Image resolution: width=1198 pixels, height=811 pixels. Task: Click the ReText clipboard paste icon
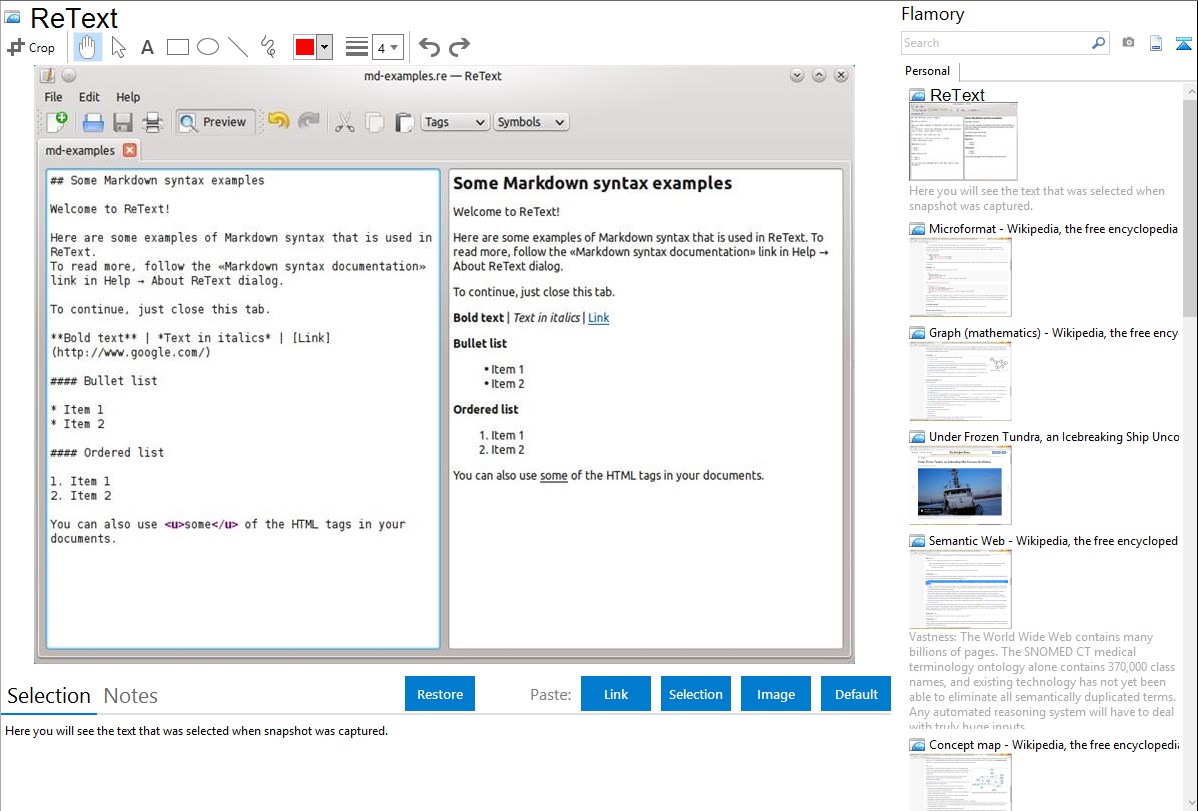click(x=403, y=122)
